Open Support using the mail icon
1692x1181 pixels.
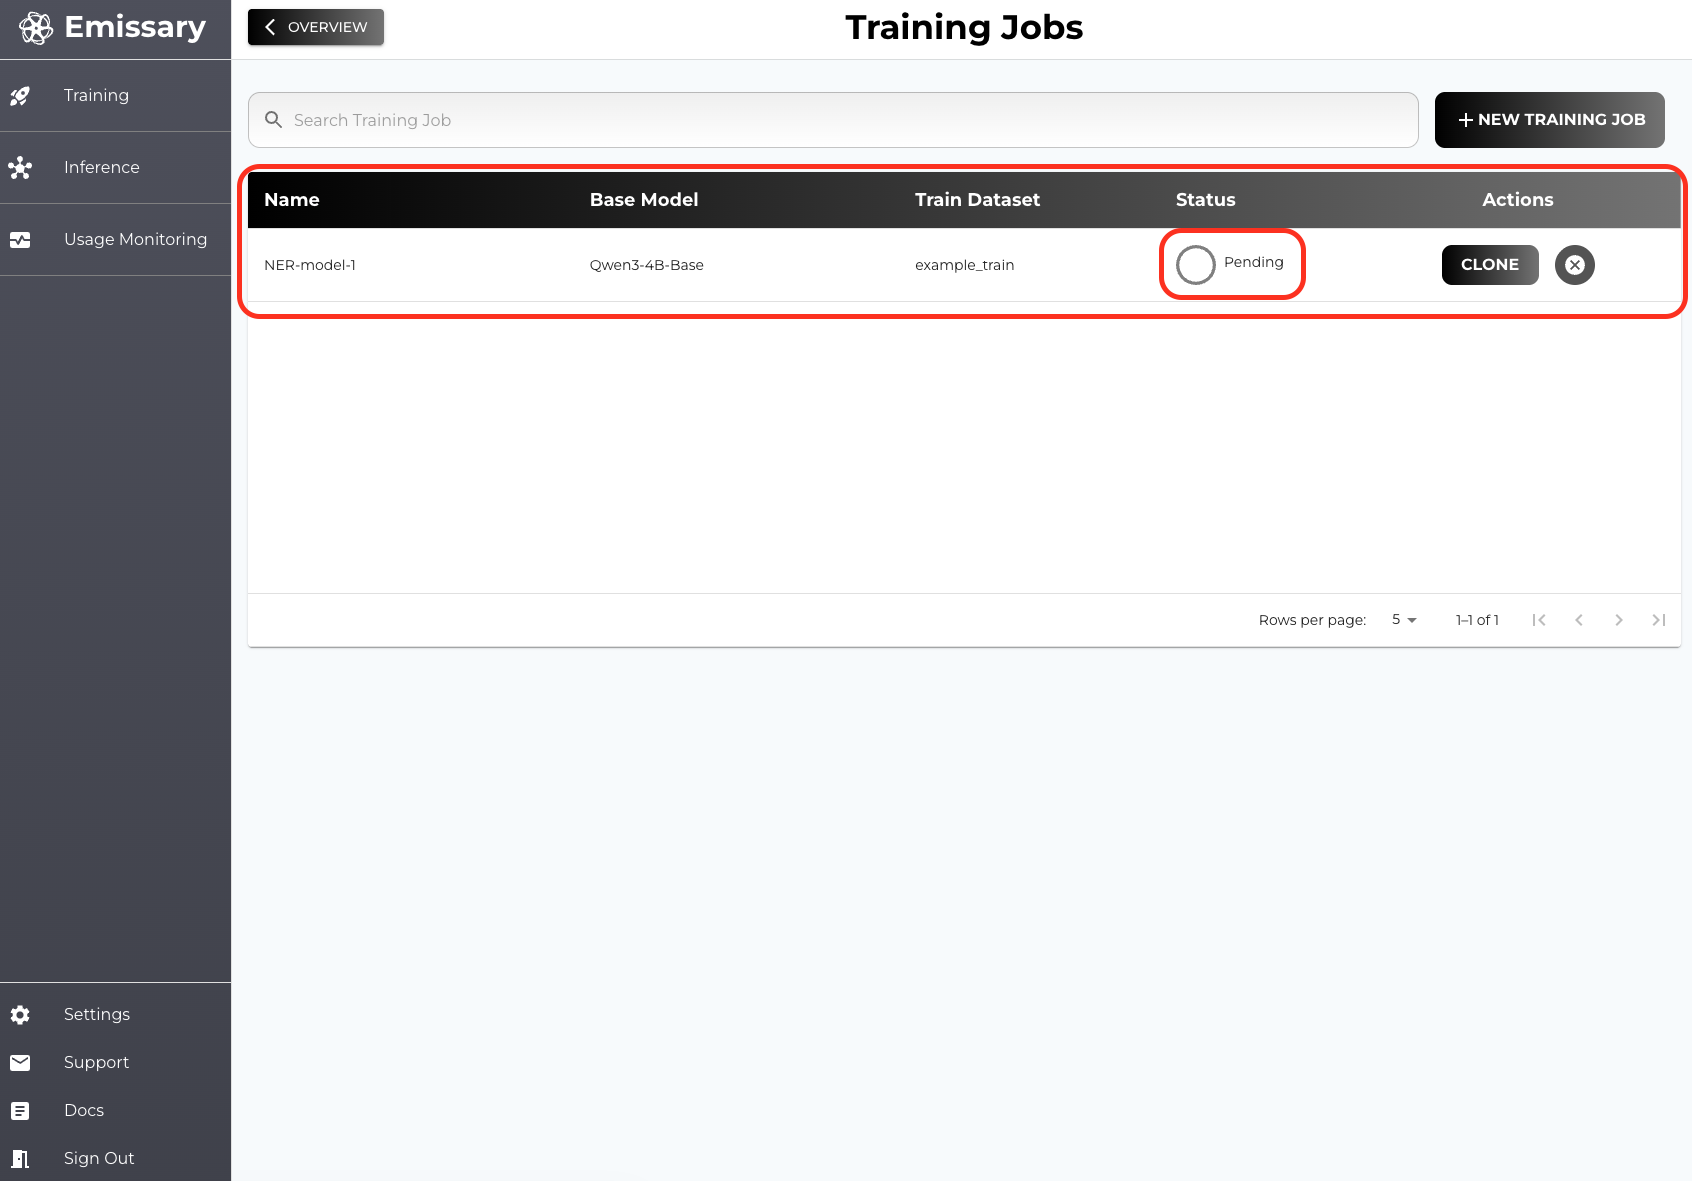pos(21,1062)
